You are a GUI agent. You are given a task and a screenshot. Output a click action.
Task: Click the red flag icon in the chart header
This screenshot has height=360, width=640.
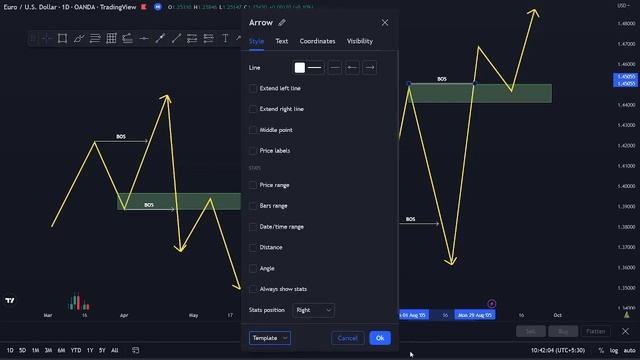(144, 7)
